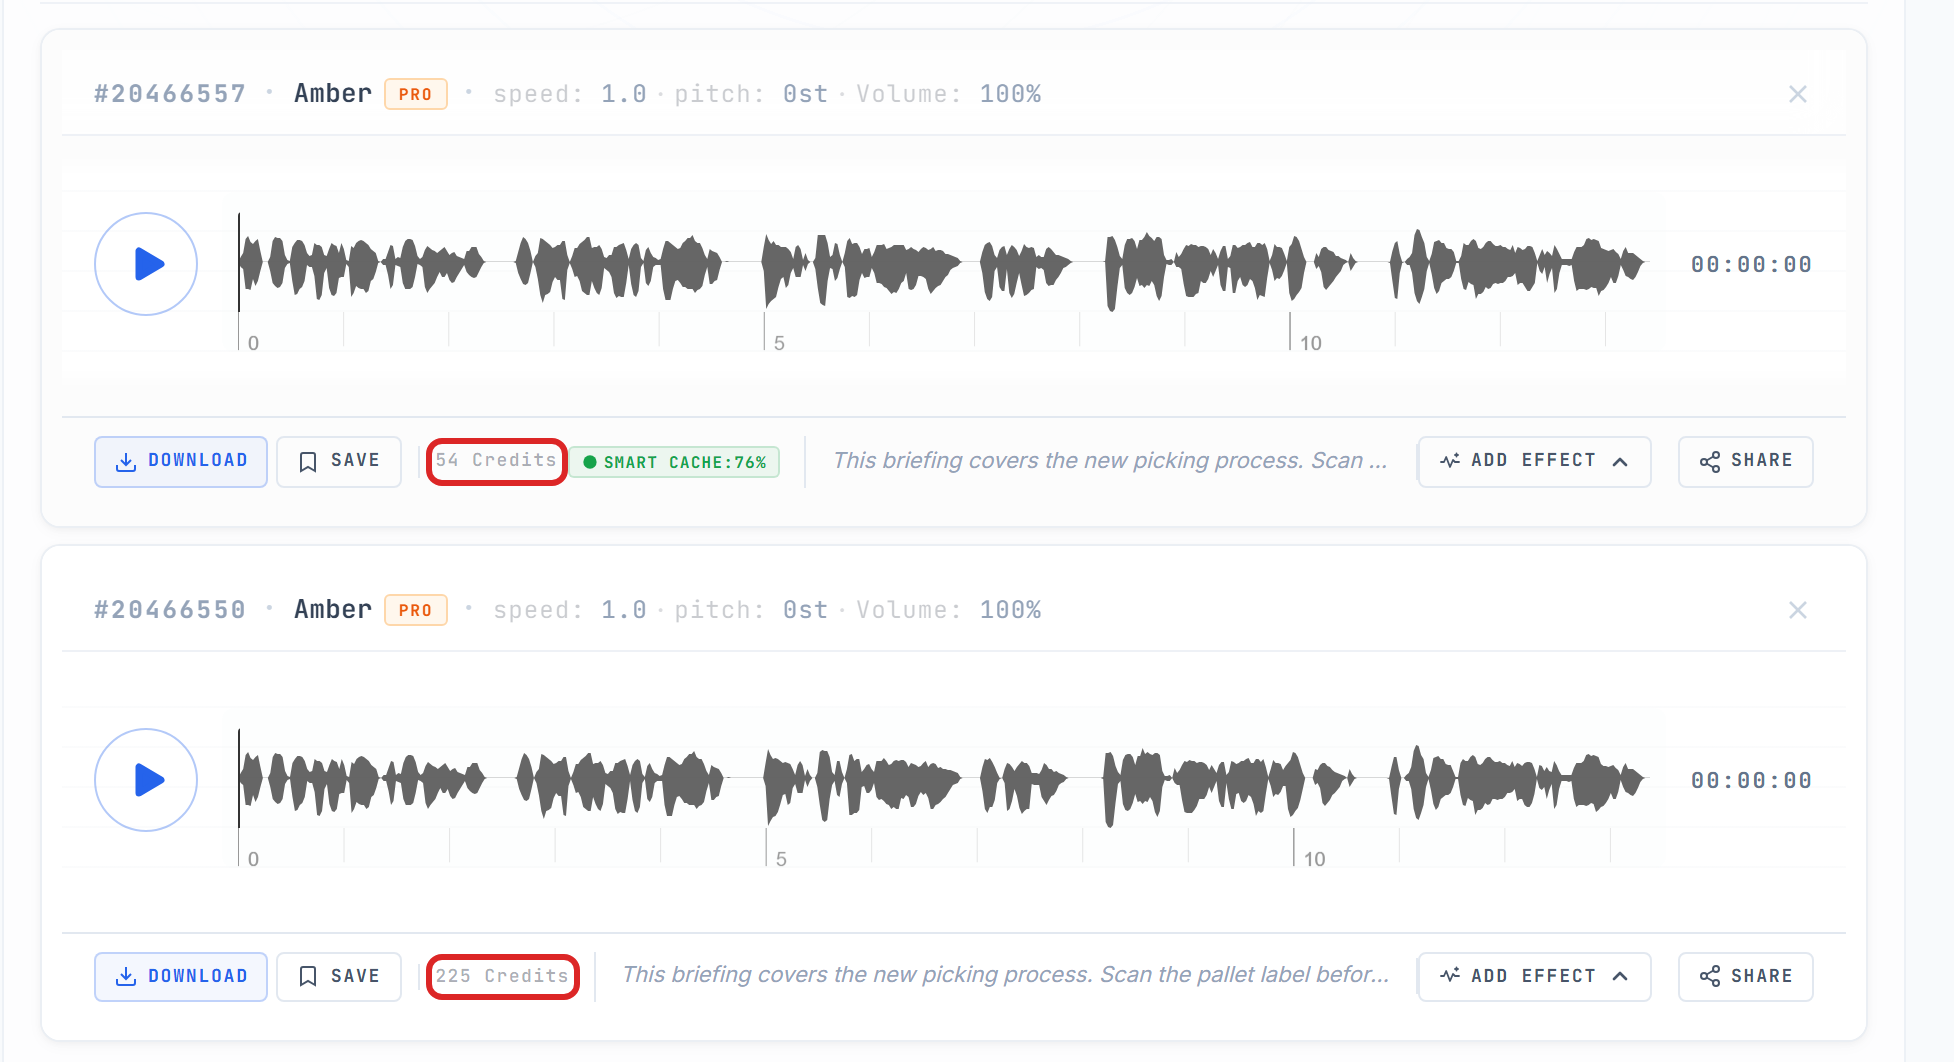Image resolution: width=1954 pixels, height=1062 pixels.
Task: Save clip #20466550 with bookmark button
Action: coord(339,977)
